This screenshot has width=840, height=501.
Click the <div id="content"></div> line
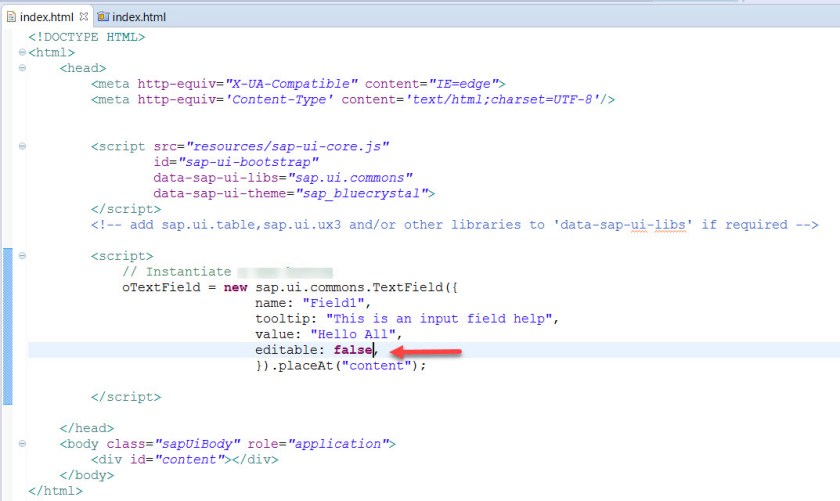(185, 460)
